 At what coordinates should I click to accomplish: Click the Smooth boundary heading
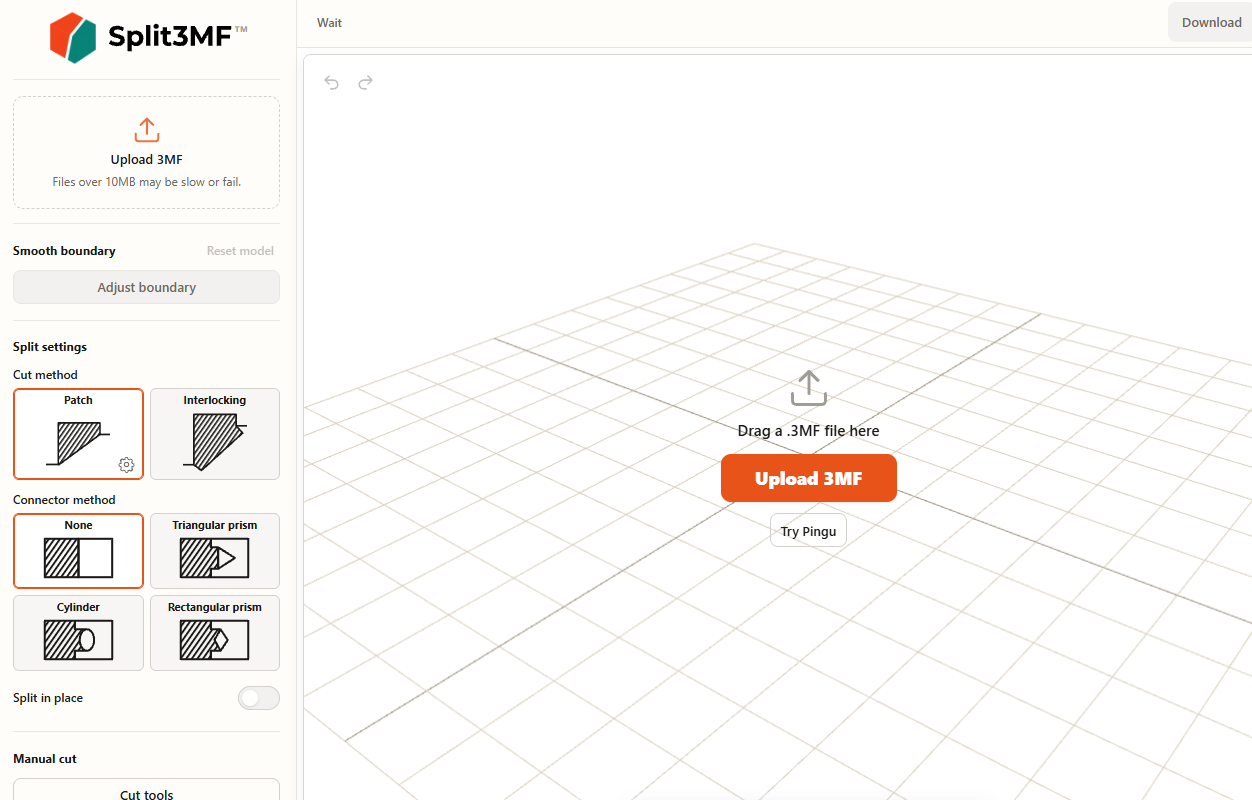click(64, 251)
